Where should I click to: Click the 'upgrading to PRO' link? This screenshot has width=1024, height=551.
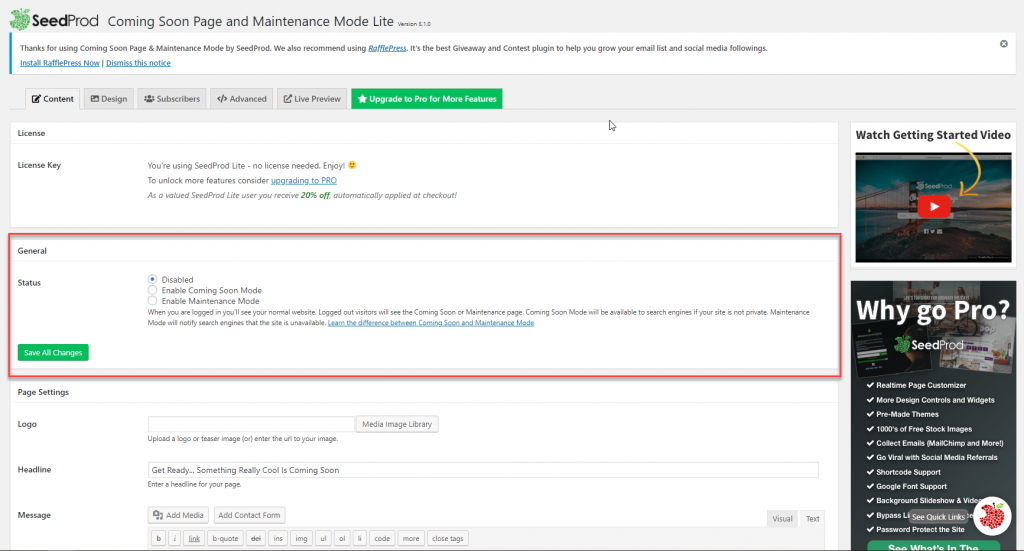(303, 180)
